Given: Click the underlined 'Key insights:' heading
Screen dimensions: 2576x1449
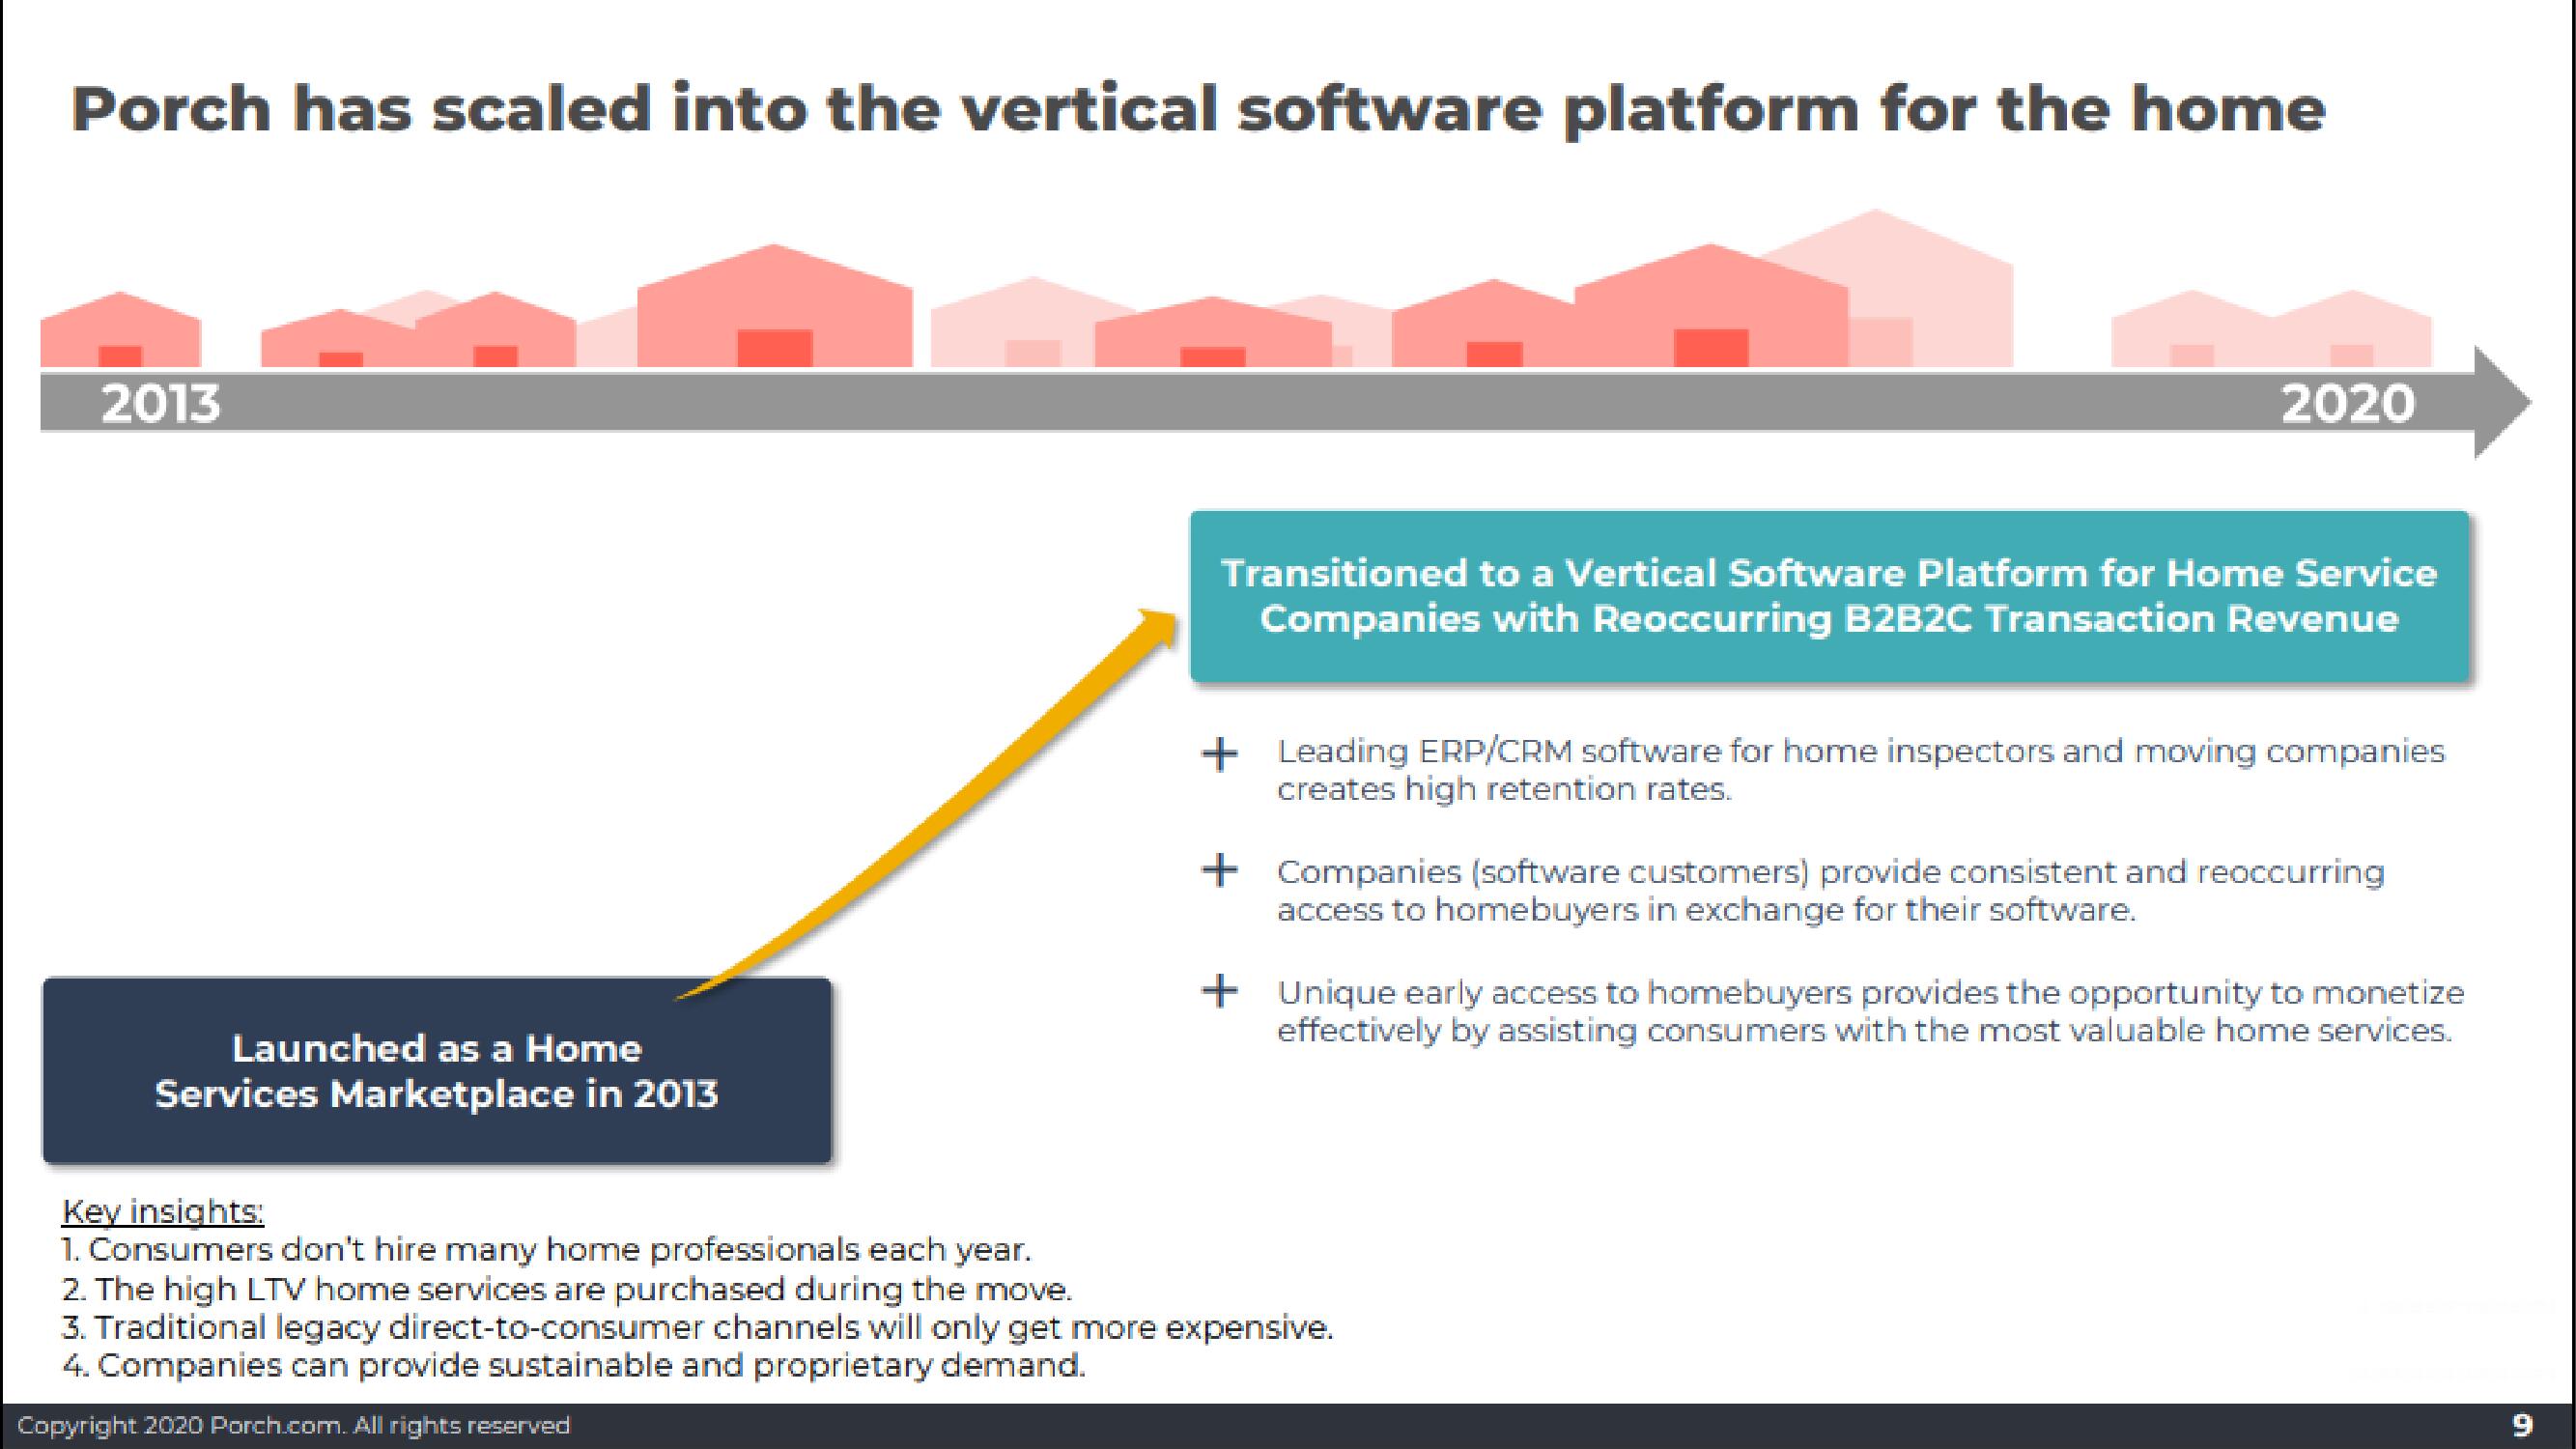Looking at the screenshot, I should [163, 1211].
